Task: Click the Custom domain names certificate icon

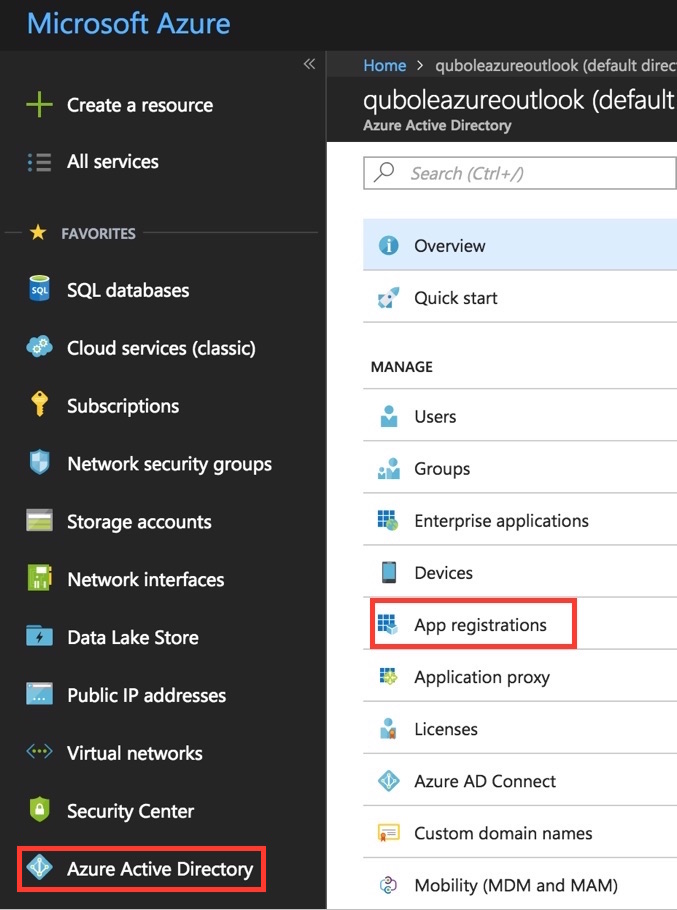Action: click(x=389, y=833)
